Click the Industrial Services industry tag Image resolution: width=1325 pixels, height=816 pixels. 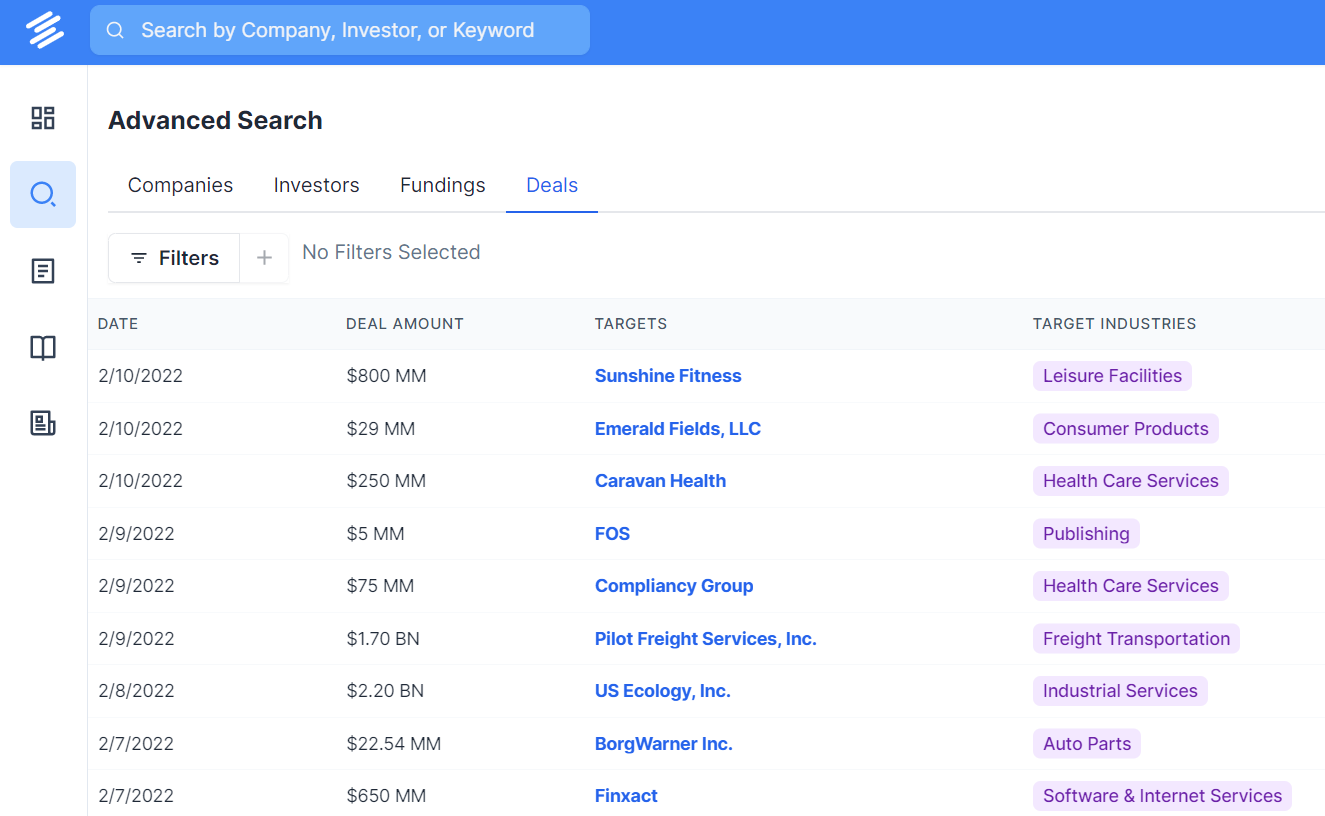(x=1120, y=691)
